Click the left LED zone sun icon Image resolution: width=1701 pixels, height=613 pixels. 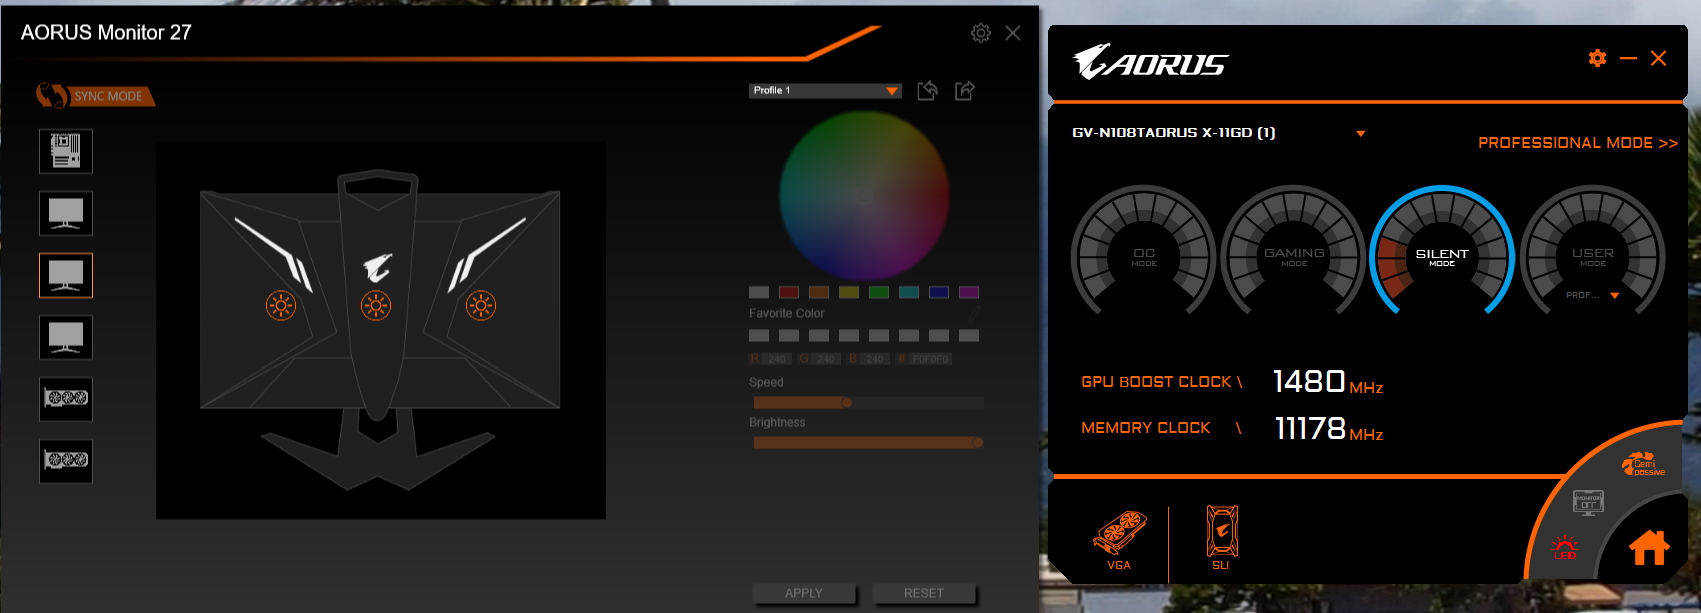281,305
